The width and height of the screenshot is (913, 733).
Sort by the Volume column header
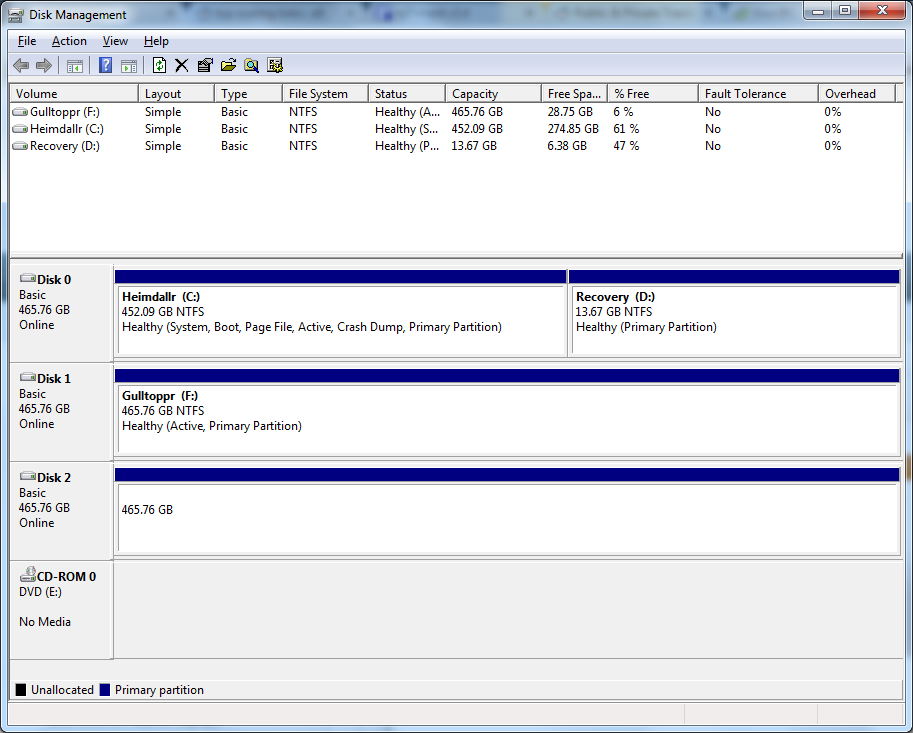(x=74, y=94)
